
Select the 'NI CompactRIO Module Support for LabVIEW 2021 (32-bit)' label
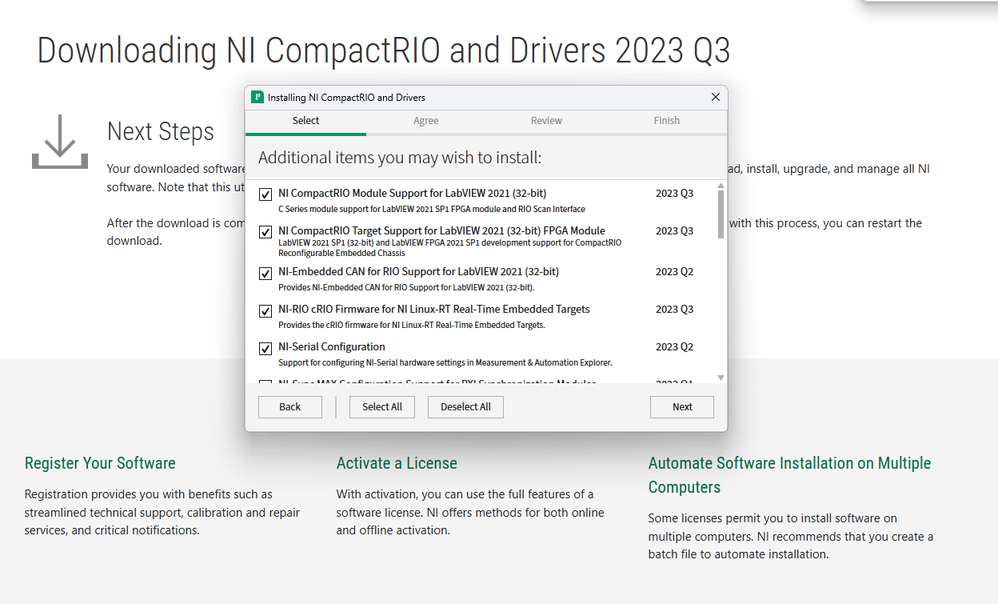point(412,193)
